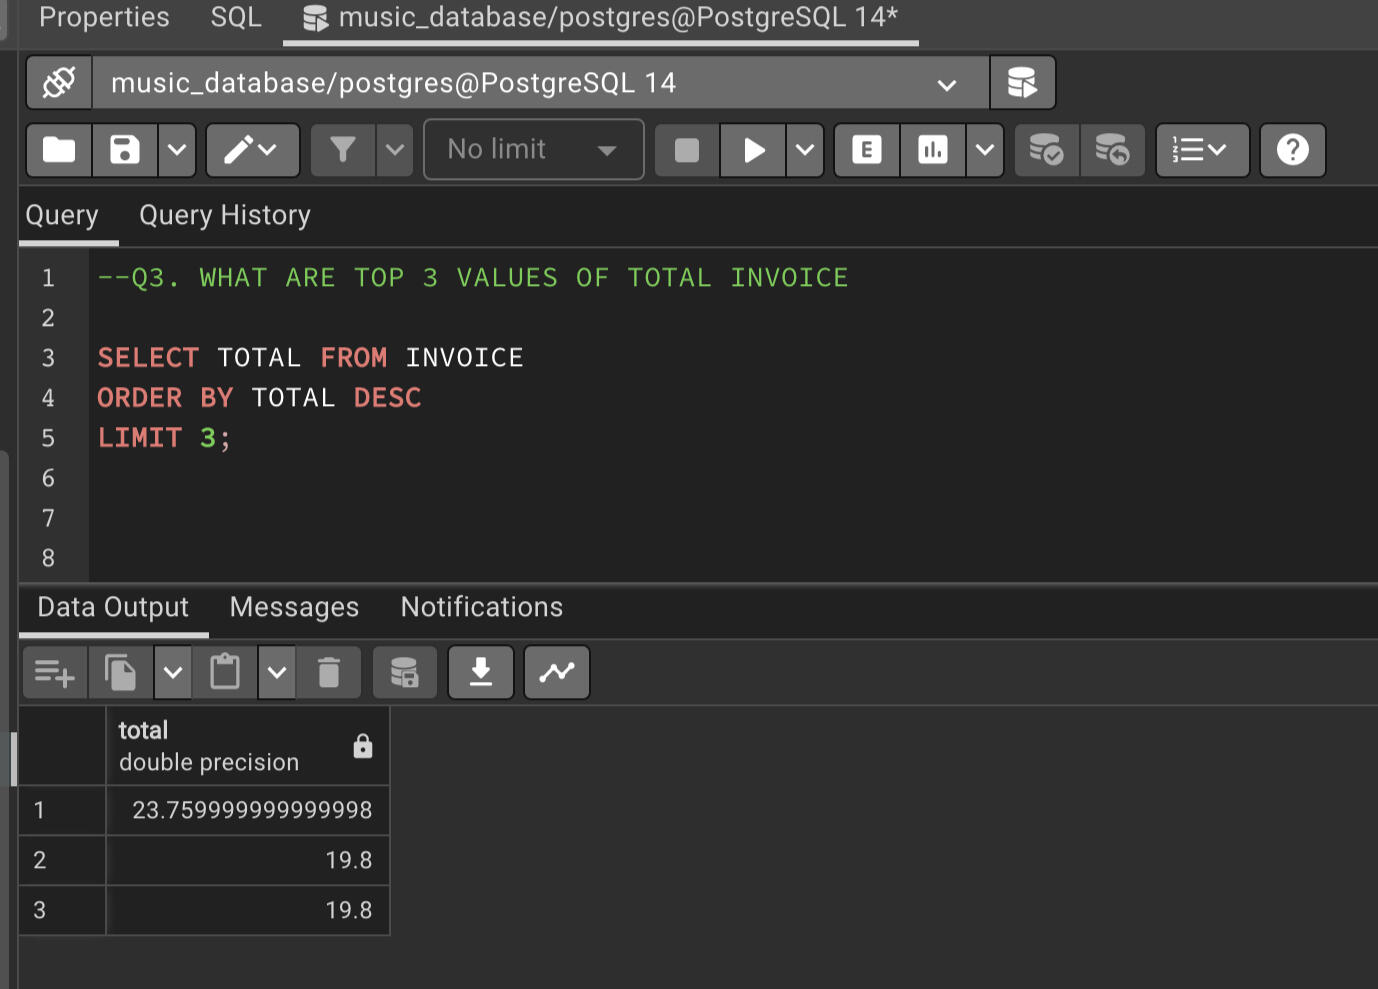
Task: Save the query with the floppy disk icon
Action: [125, 150]
